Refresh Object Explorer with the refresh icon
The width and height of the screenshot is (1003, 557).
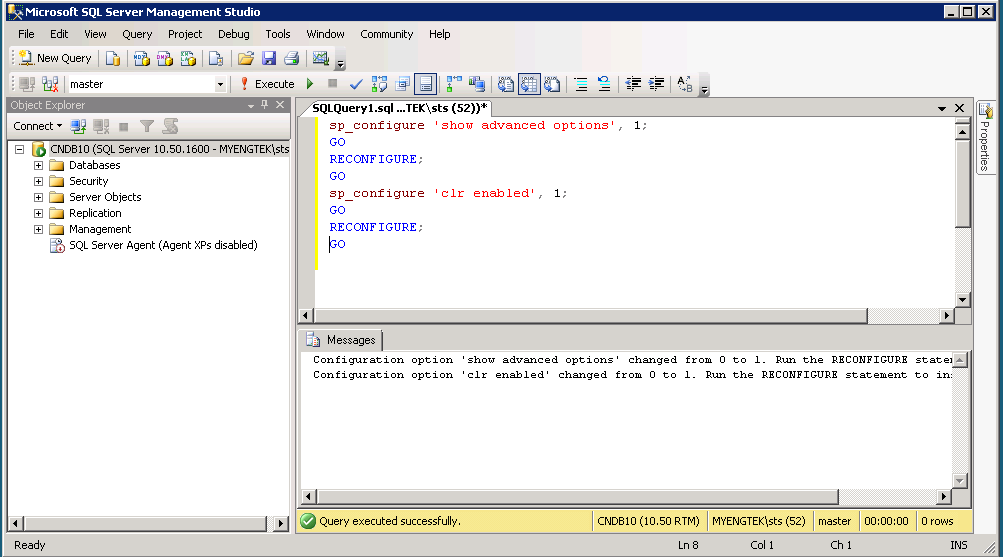point(170,126)
